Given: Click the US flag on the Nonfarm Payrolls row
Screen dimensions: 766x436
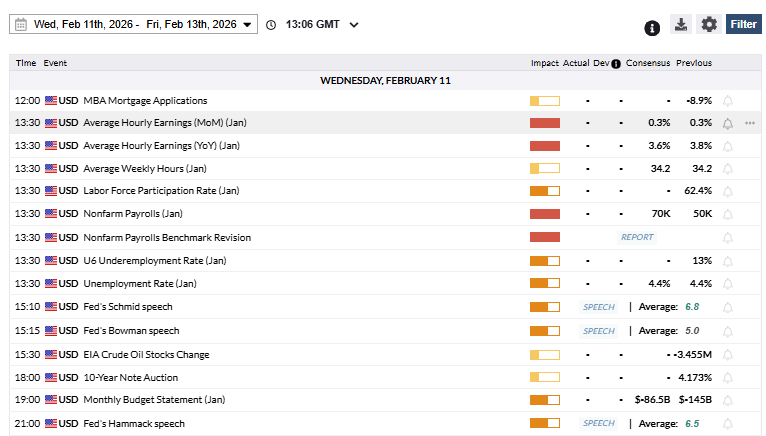Looking at the screenshot, I should pos(51,214).
